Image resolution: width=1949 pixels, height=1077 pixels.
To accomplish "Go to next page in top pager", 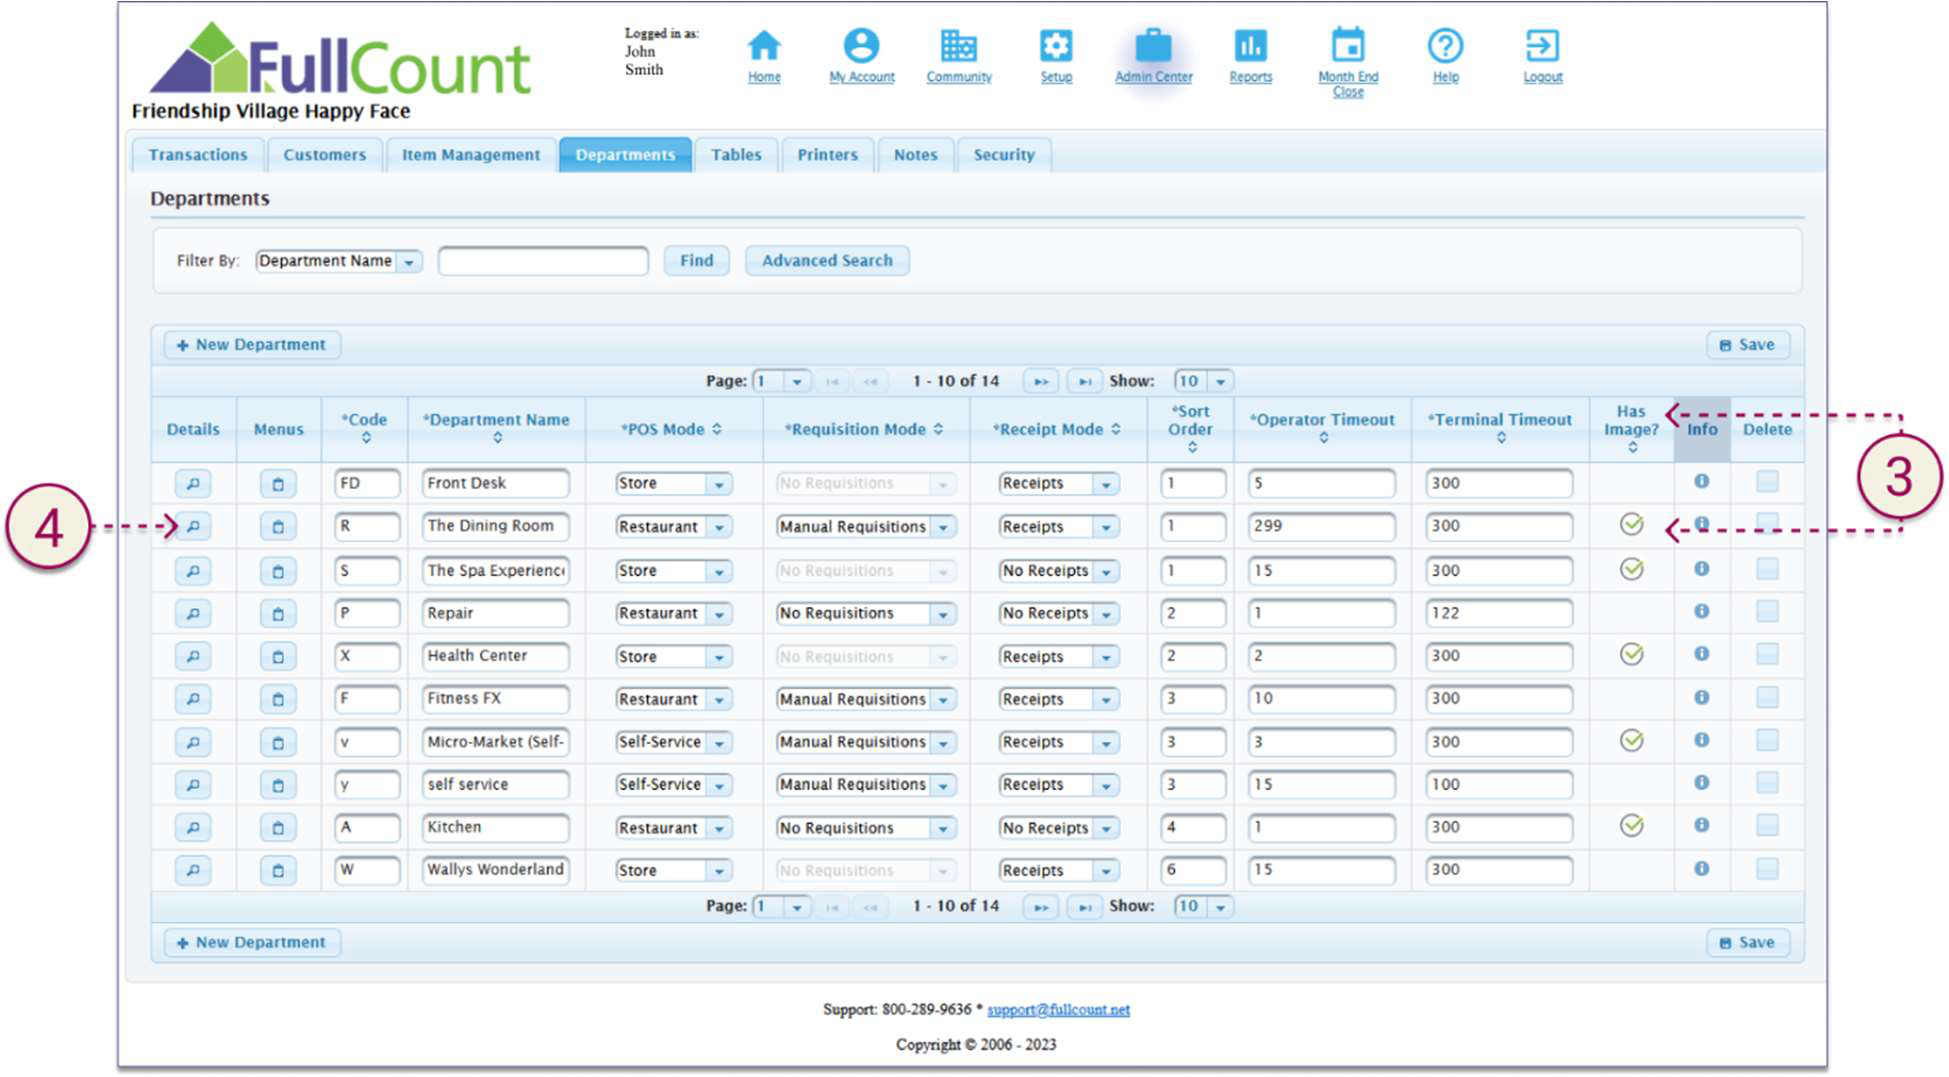I will pos(1040,381).
